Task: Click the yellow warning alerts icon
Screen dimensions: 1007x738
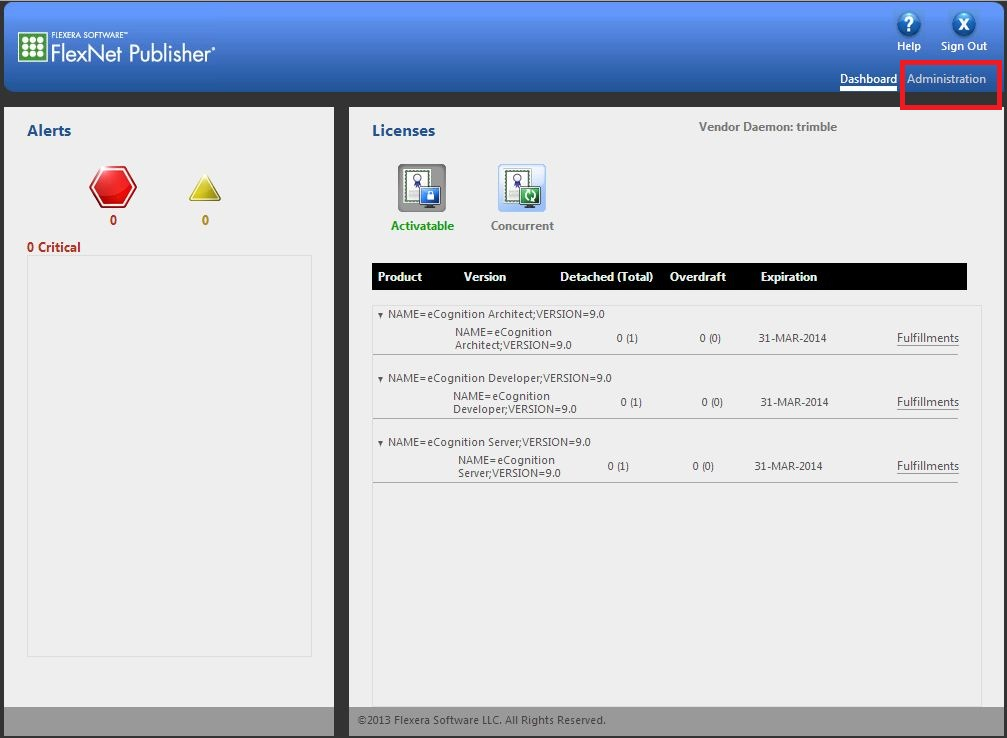Action: (205, 188)
